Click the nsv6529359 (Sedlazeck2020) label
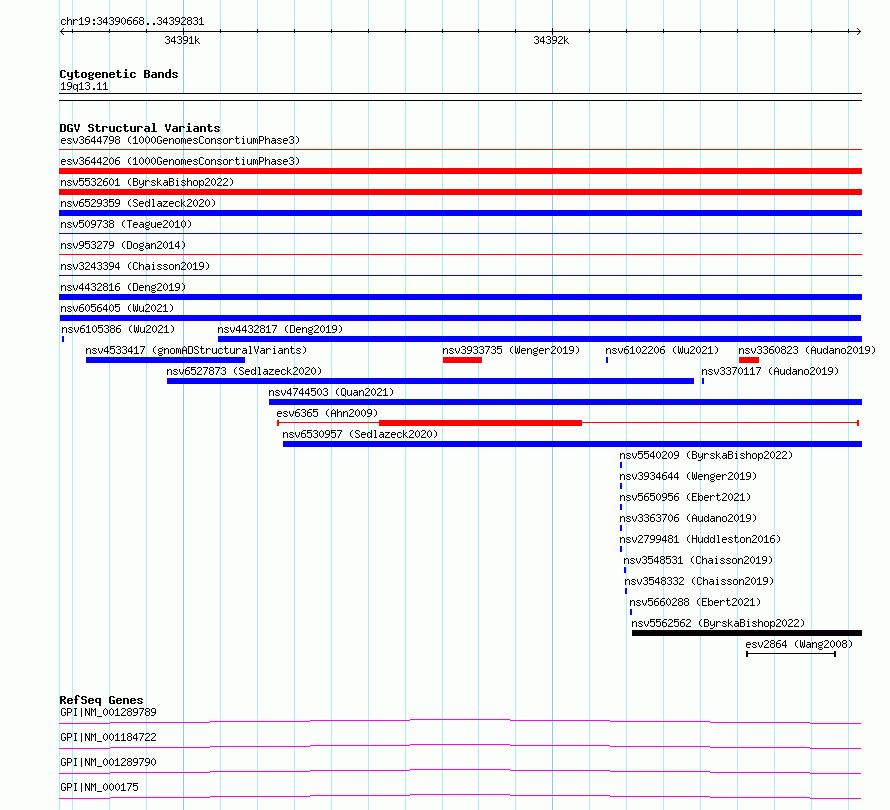This screenshot has width=890, height=810. click(138, 203)
